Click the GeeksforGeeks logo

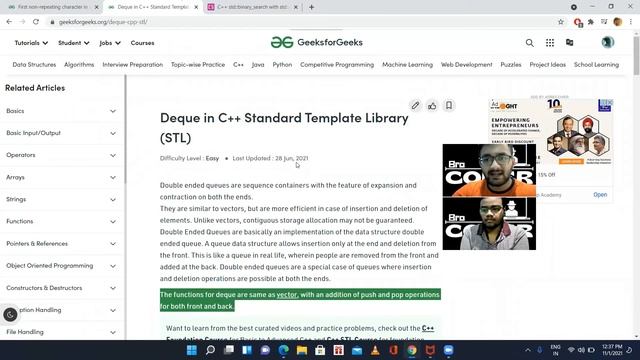[x=317, y=42]
